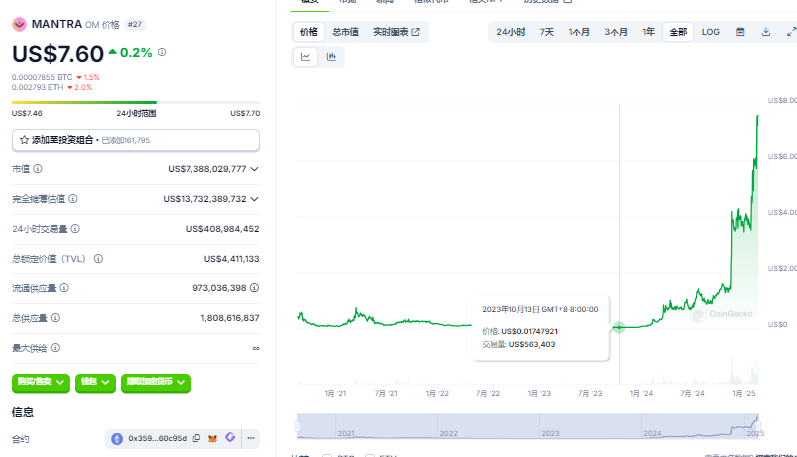Viewport: 797px width, 457px height.
Task: Open the 实时图表 tab
Action: coord(396,32)
